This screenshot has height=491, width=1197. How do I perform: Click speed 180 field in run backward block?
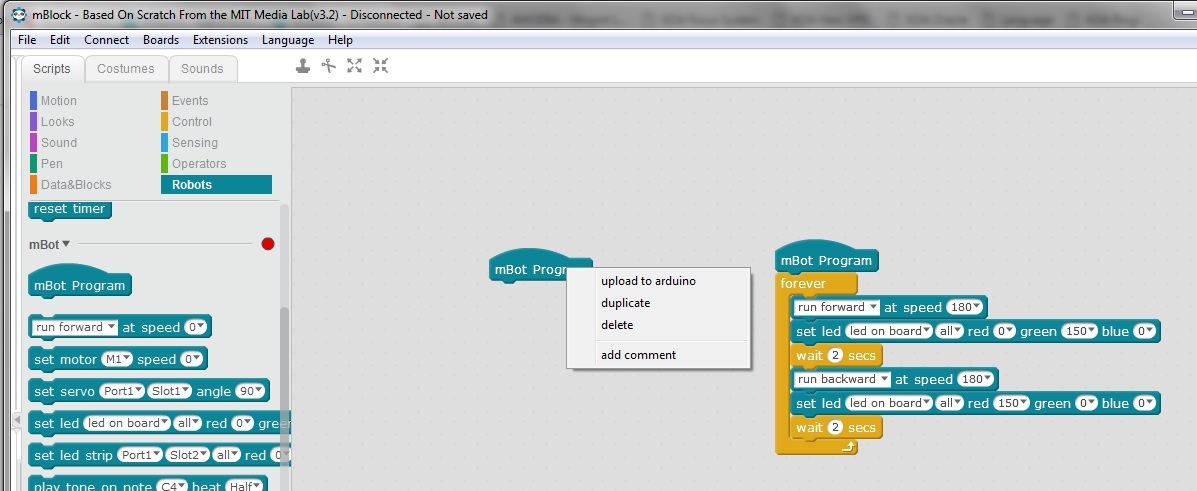[976, 380]
